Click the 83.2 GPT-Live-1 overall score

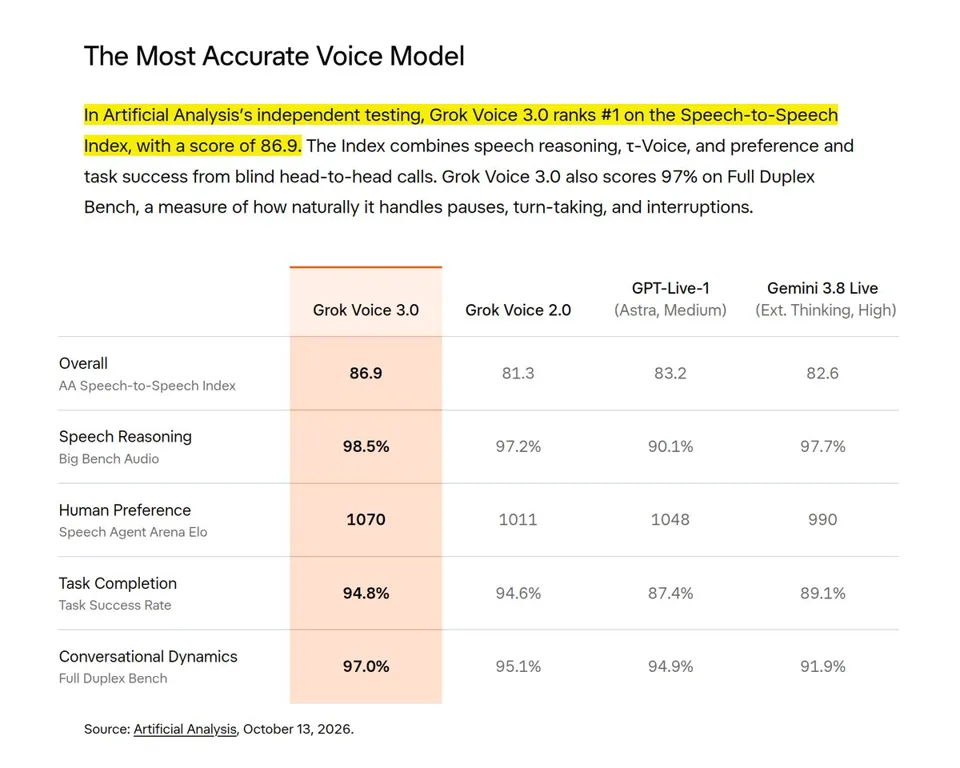670,373
